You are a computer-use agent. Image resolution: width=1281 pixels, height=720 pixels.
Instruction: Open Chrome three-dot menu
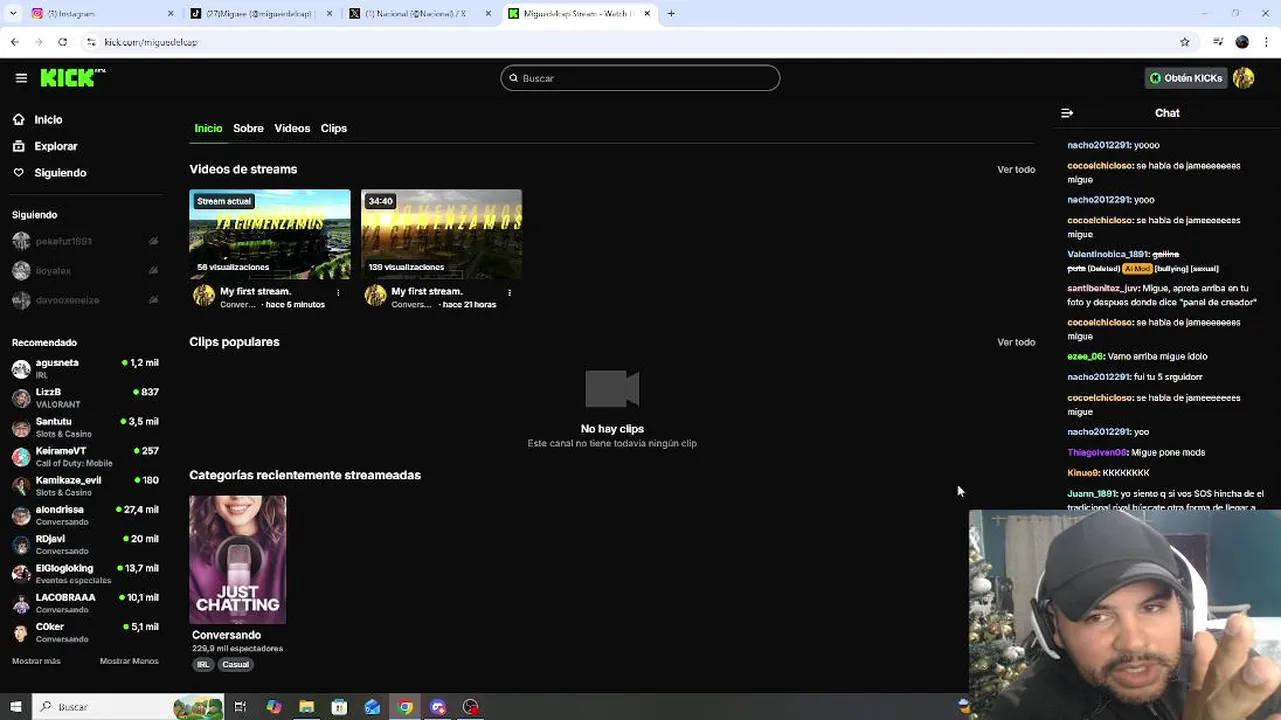click(x=1267, y=42)
